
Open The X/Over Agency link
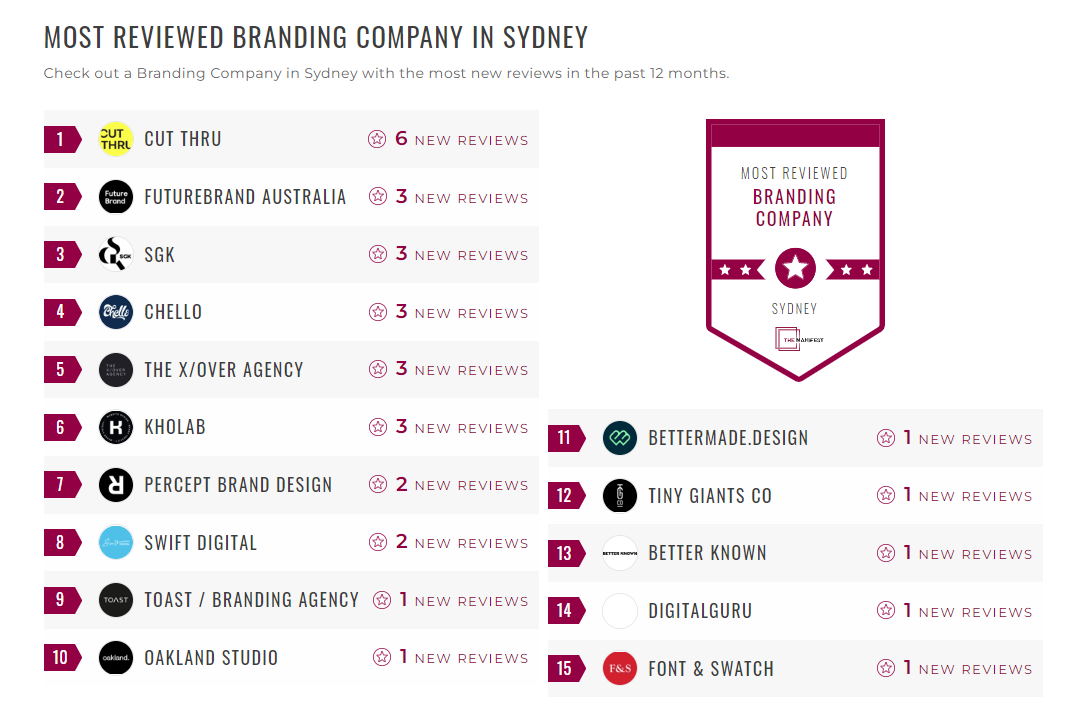(x=224, y=370)
